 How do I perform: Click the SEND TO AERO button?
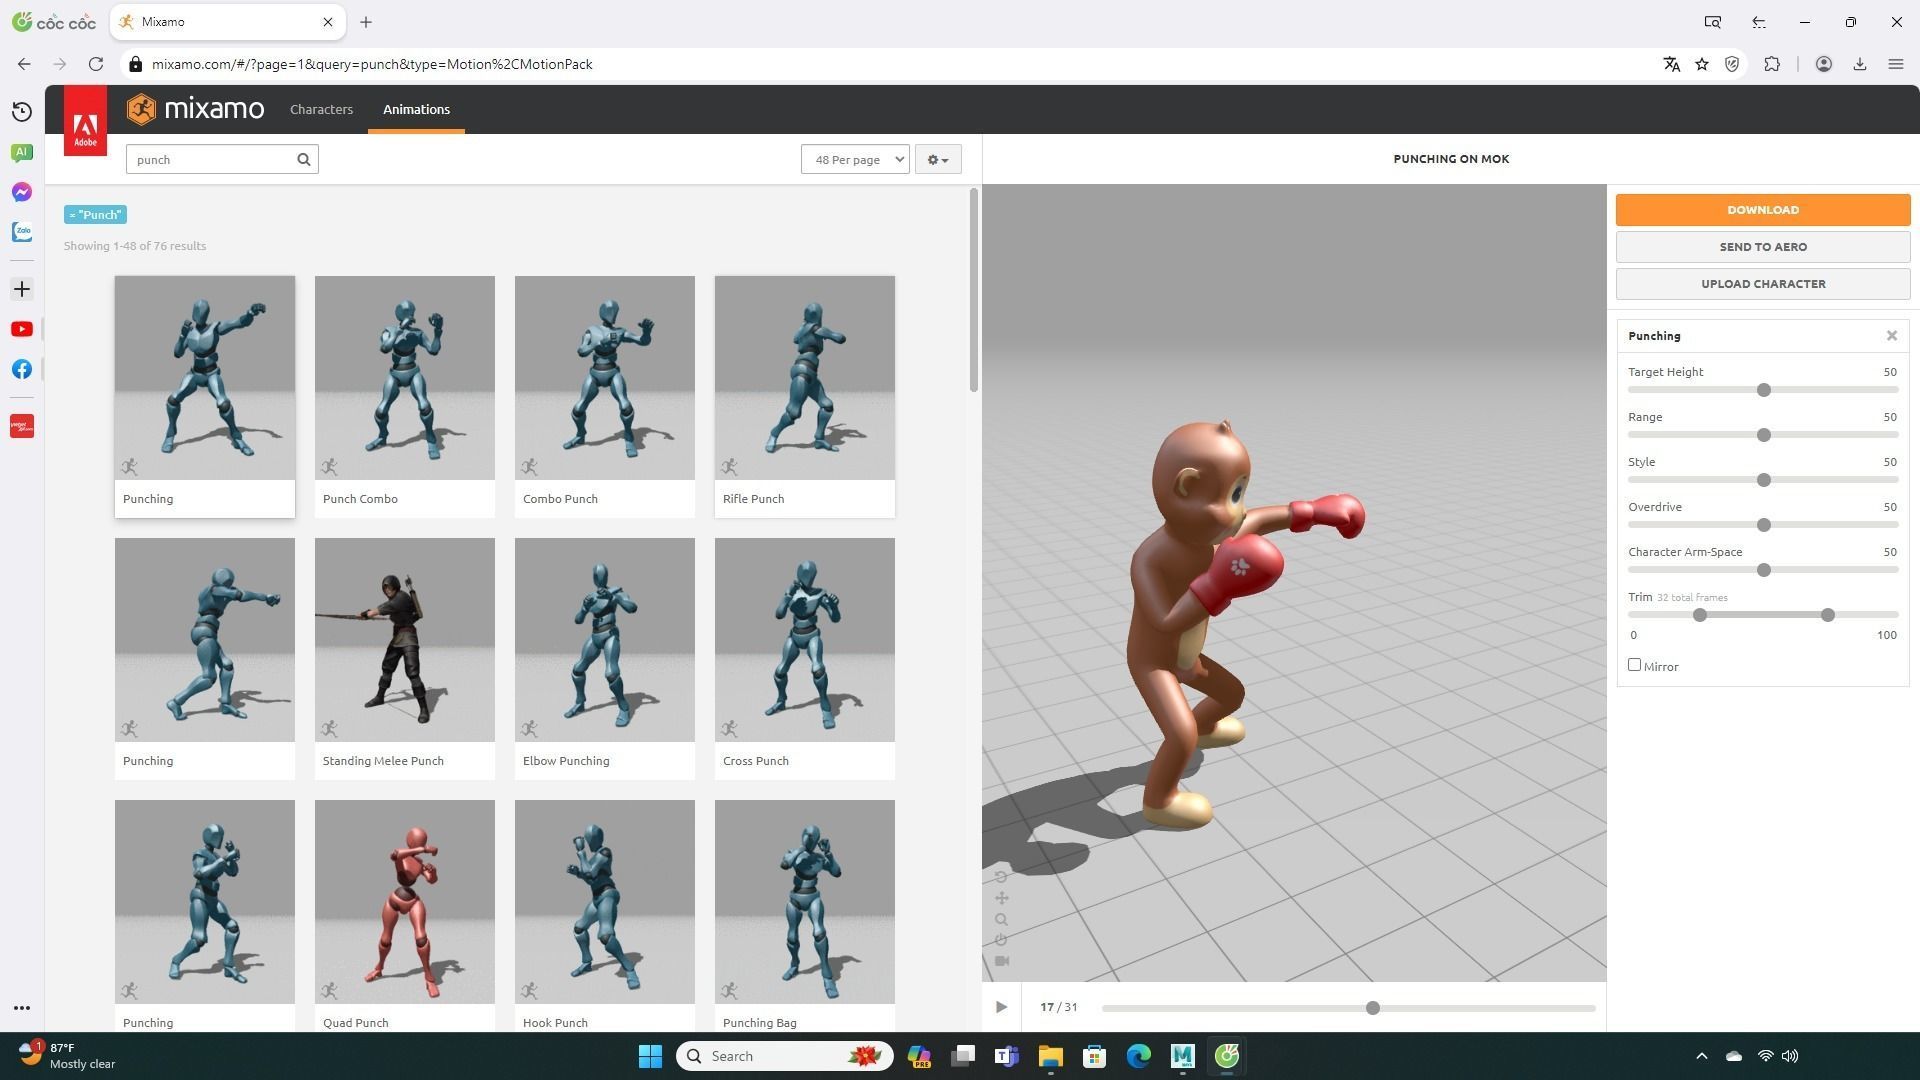point(1763,247)
